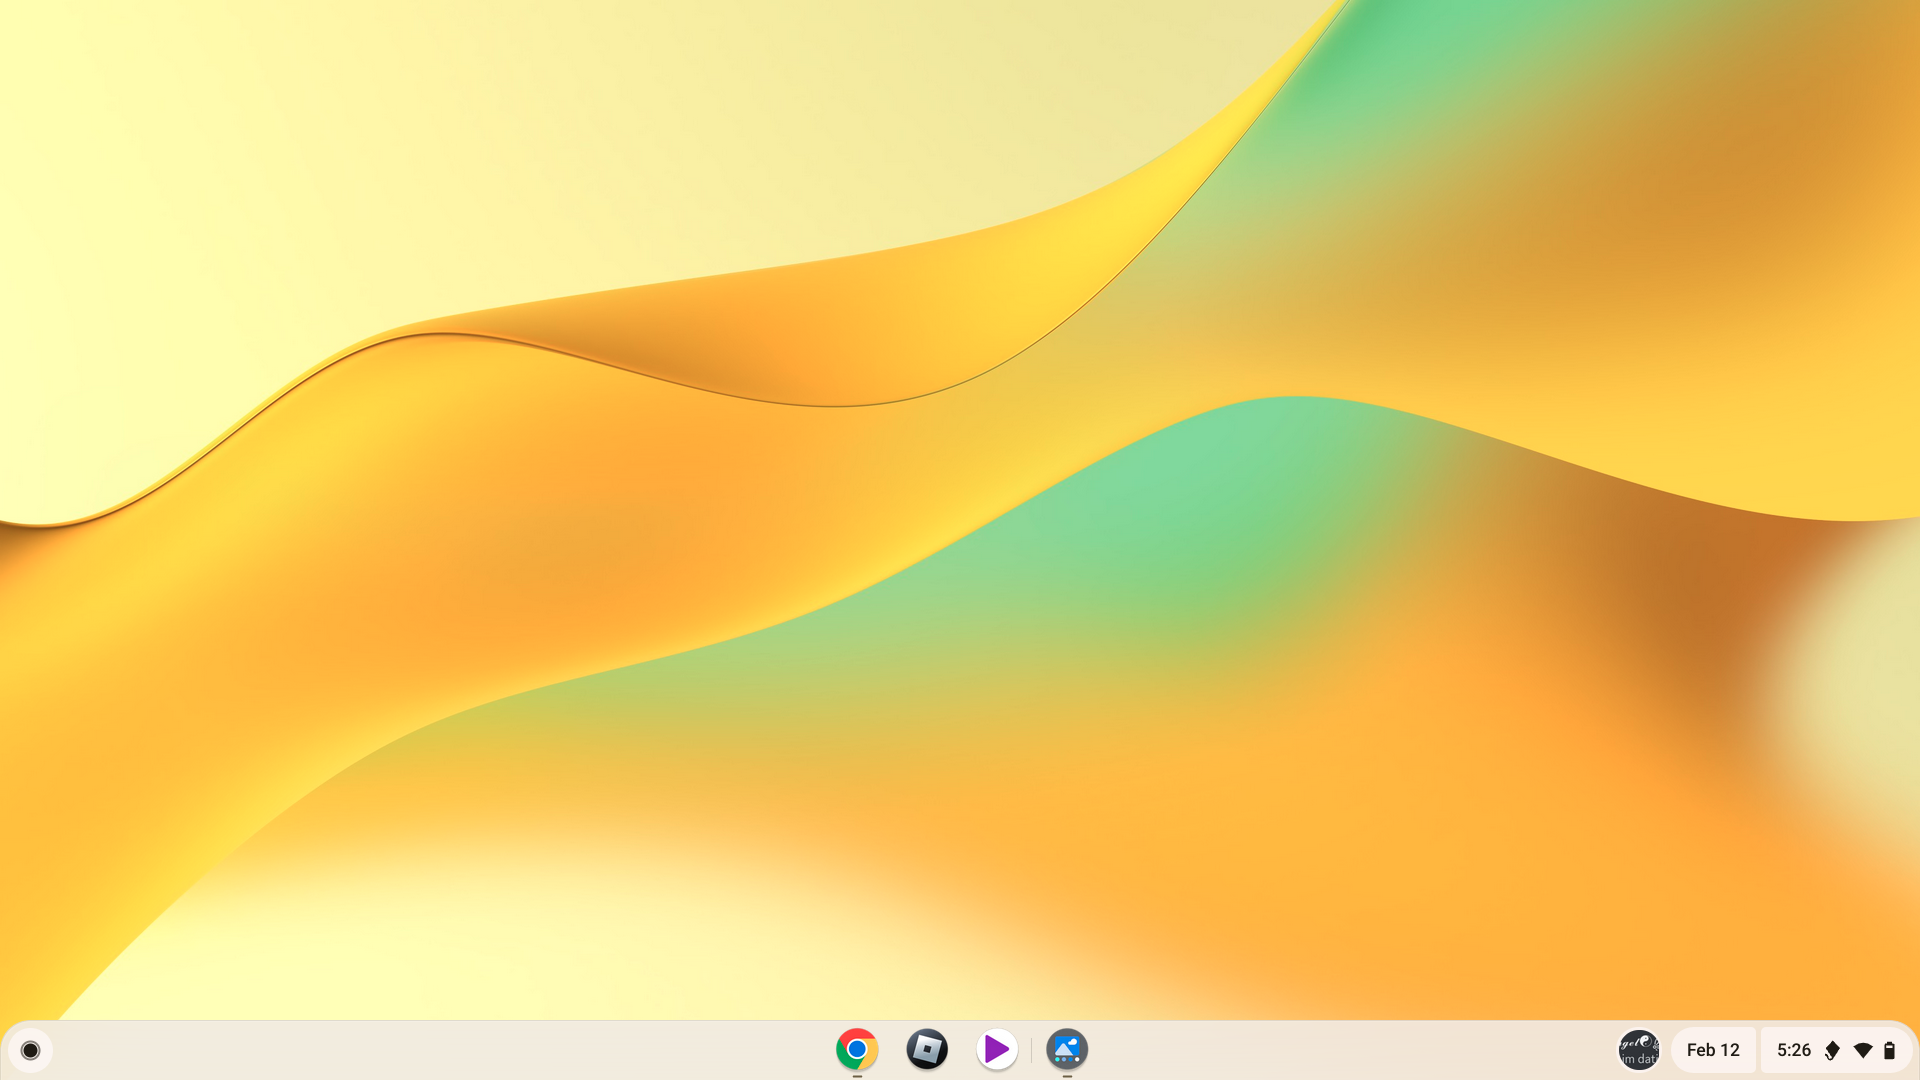
Task: Click the circular user avatar in the shelf
Action: click(1639, 1050)
